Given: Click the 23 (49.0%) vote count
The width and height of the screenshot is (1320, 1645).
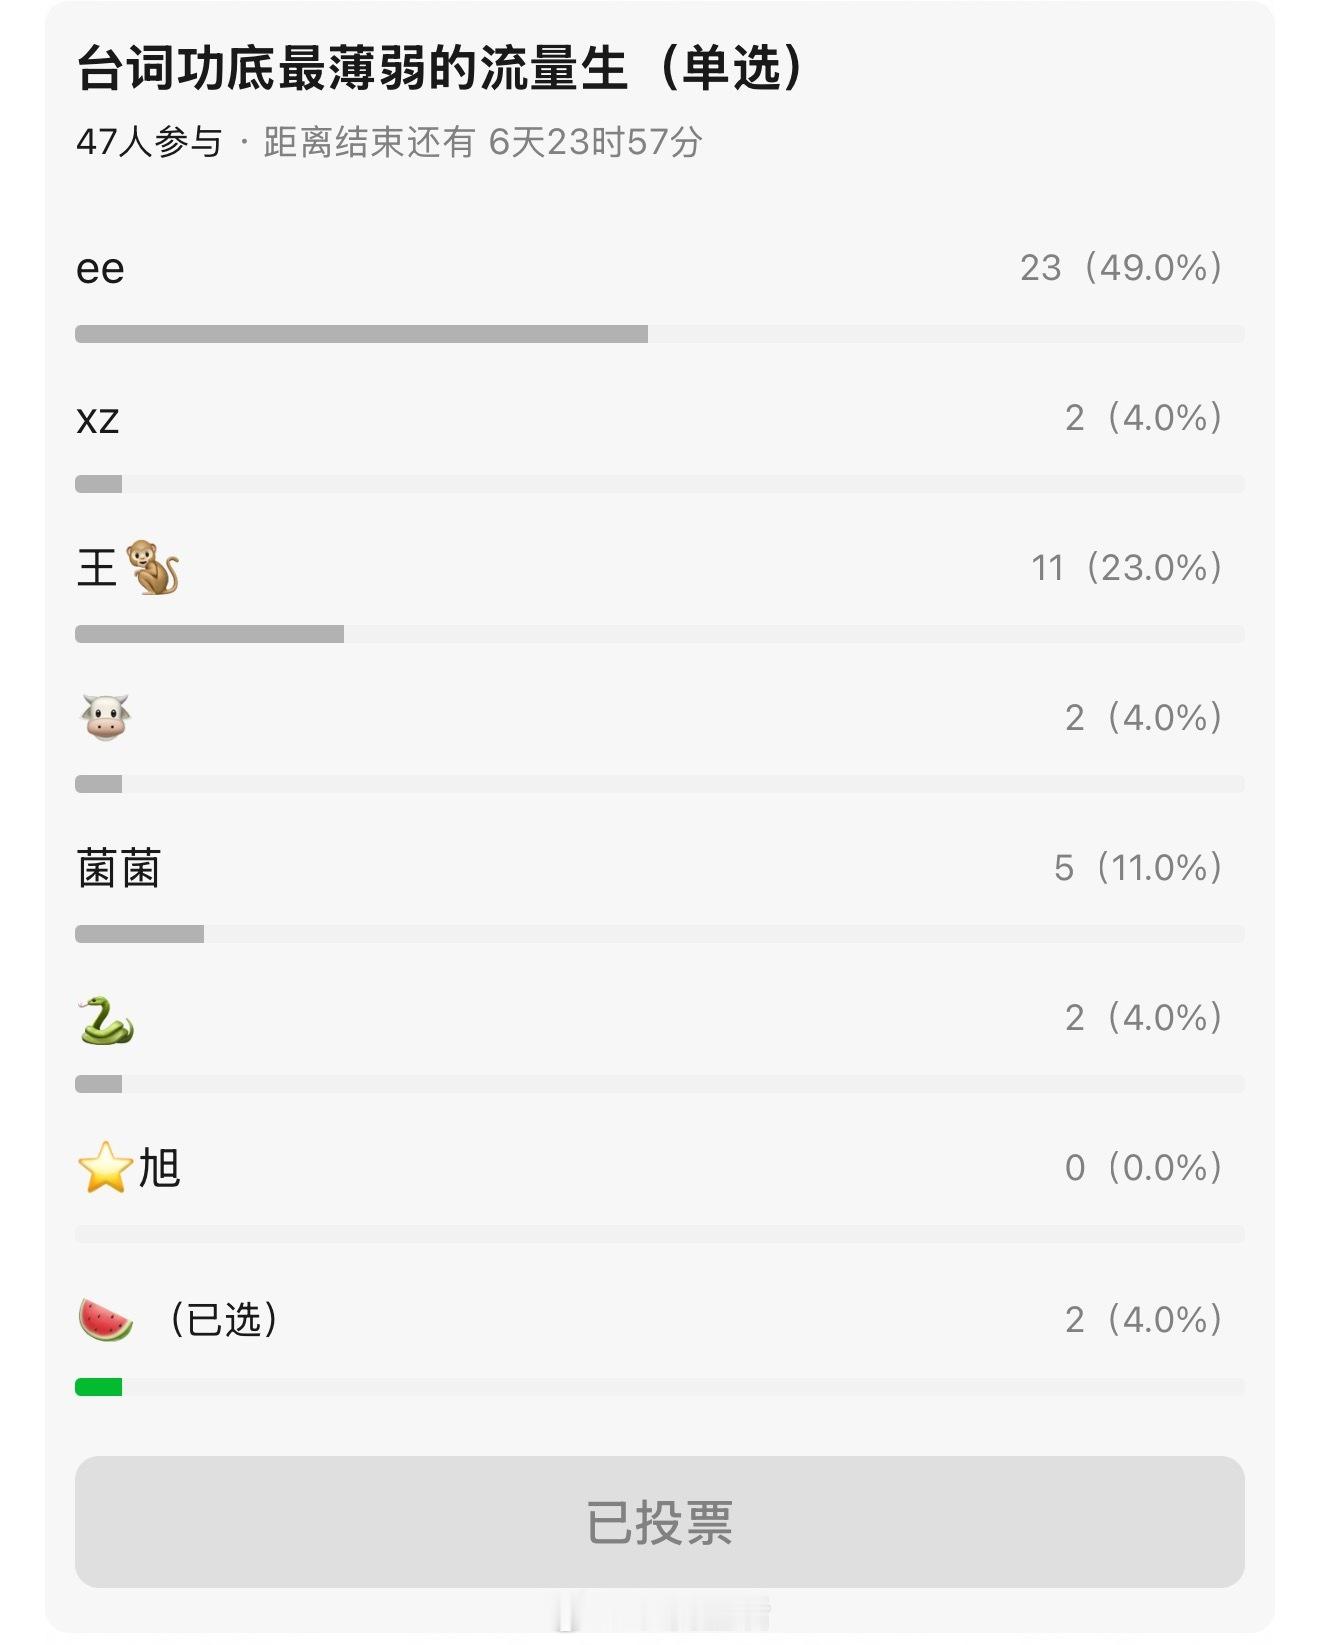Looking at the screenshot, I should click(1121, 268).
